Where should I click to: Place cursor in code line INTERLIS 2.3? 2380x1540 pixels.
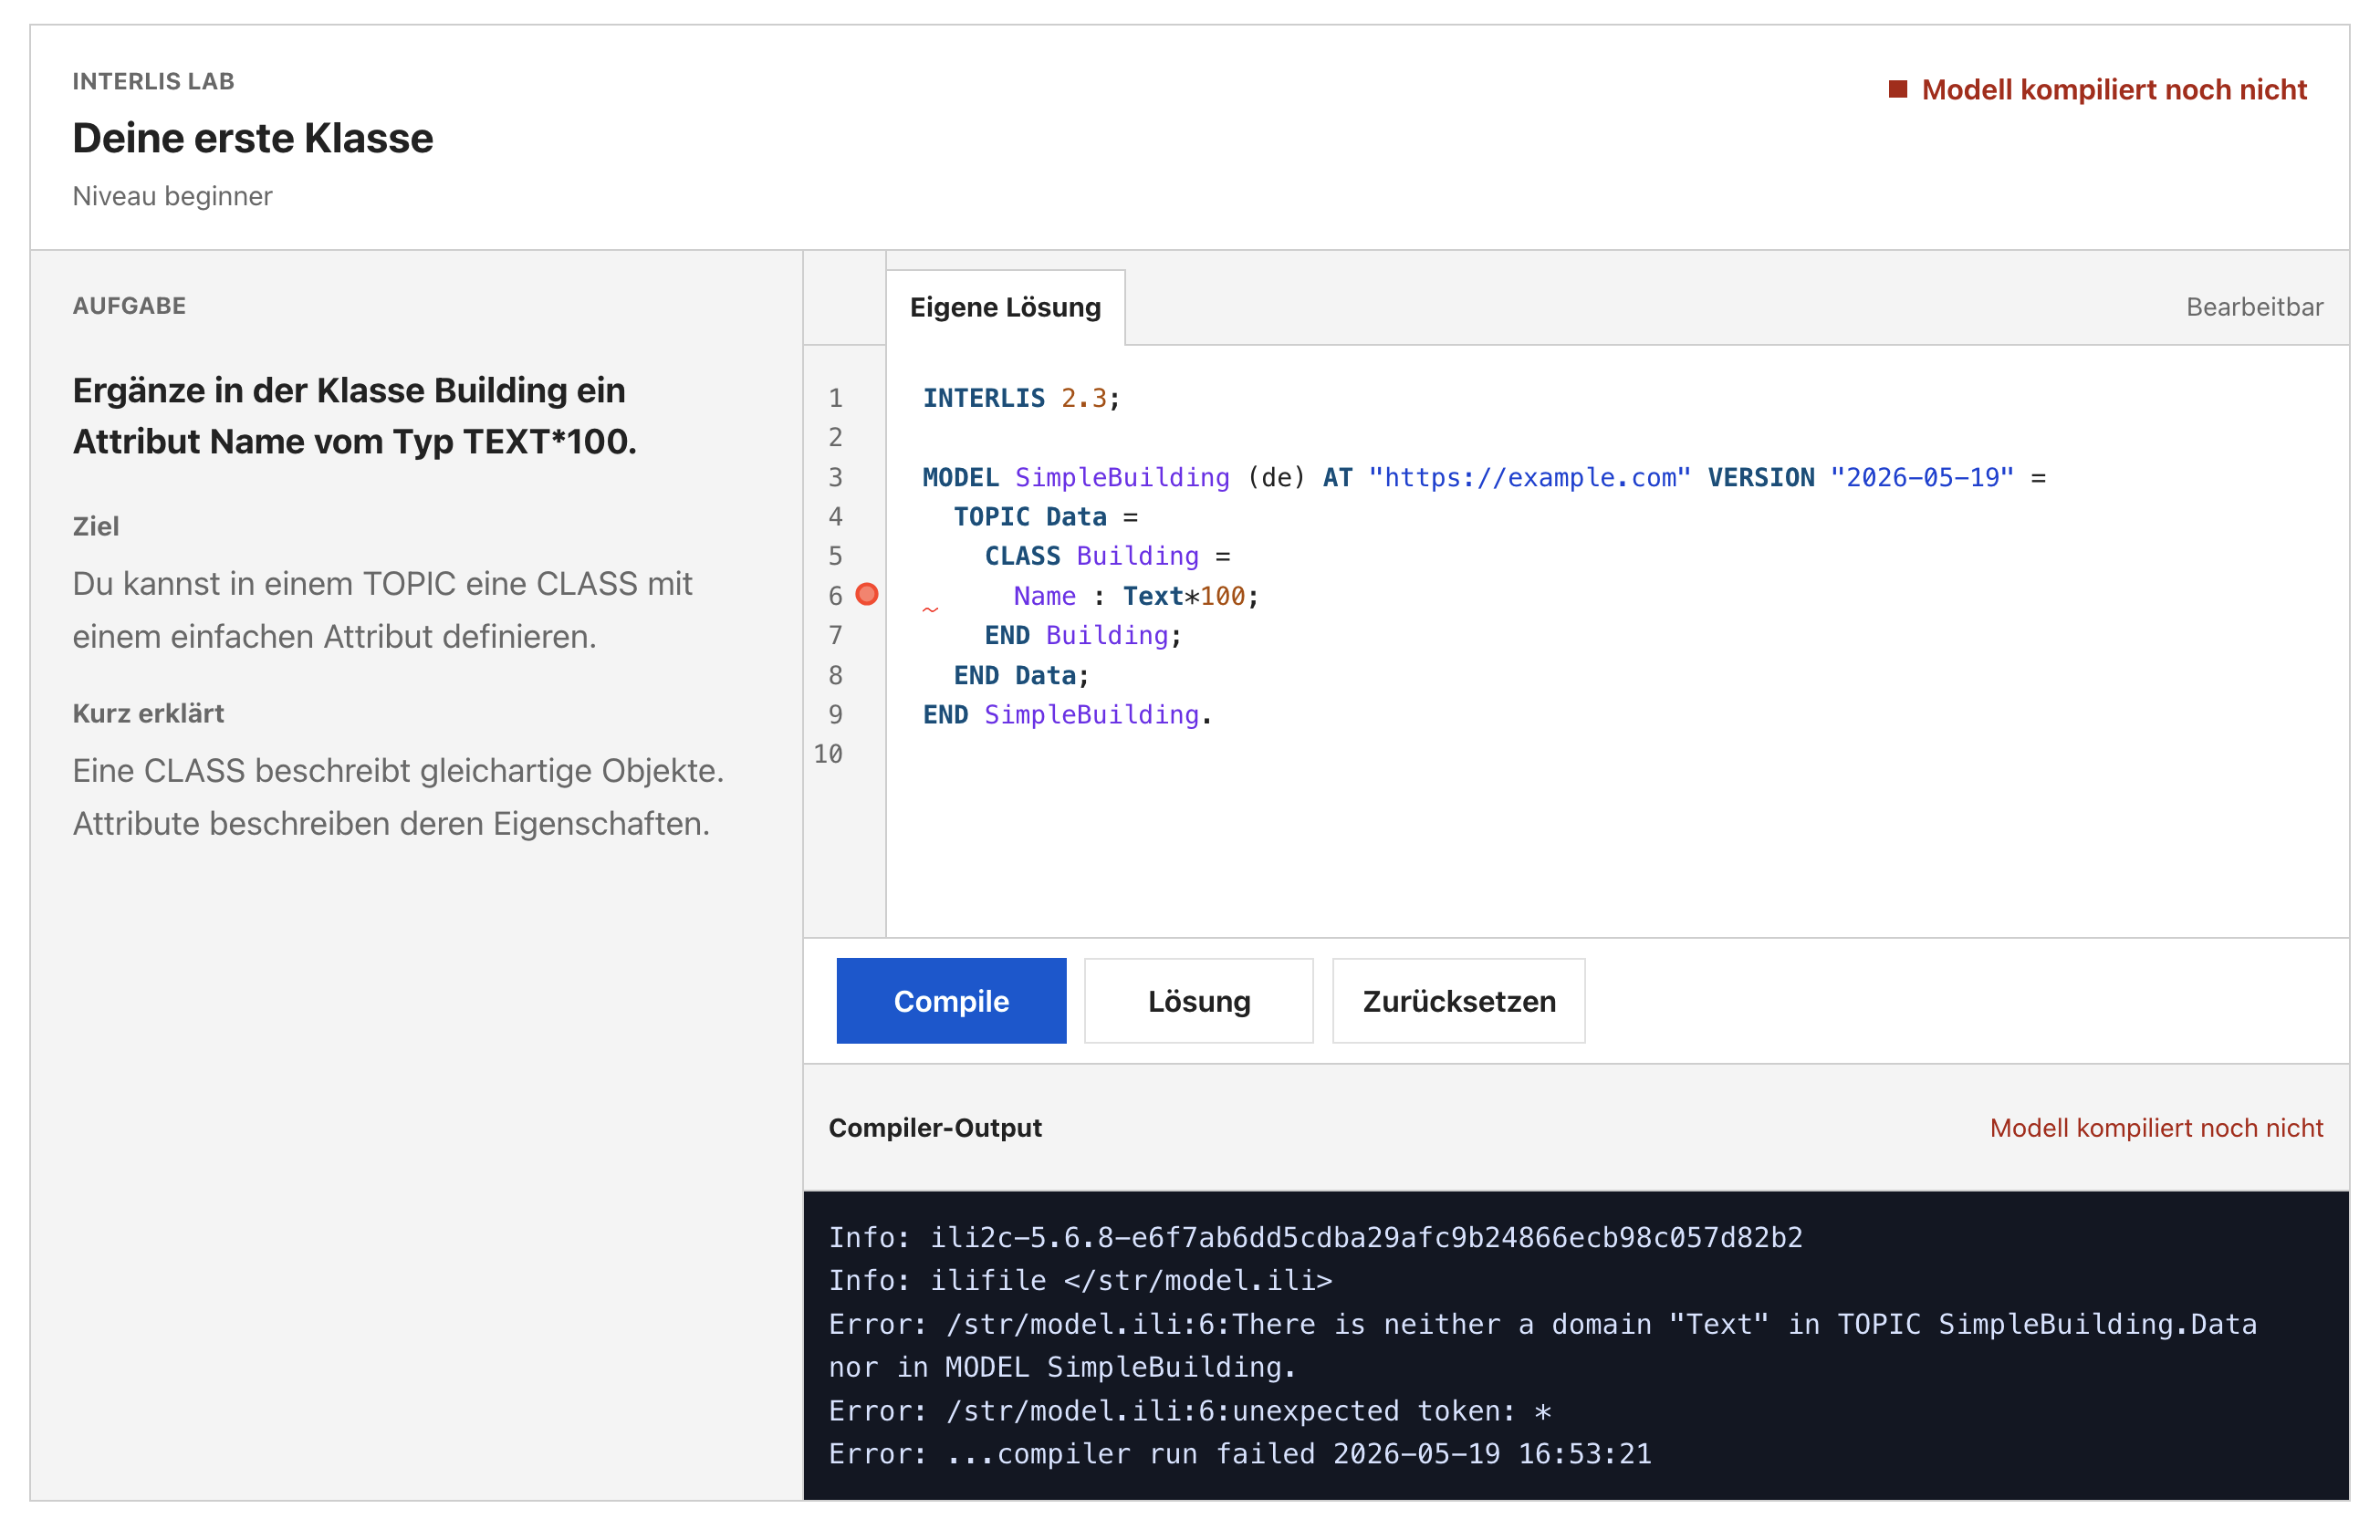point(1021,398)
